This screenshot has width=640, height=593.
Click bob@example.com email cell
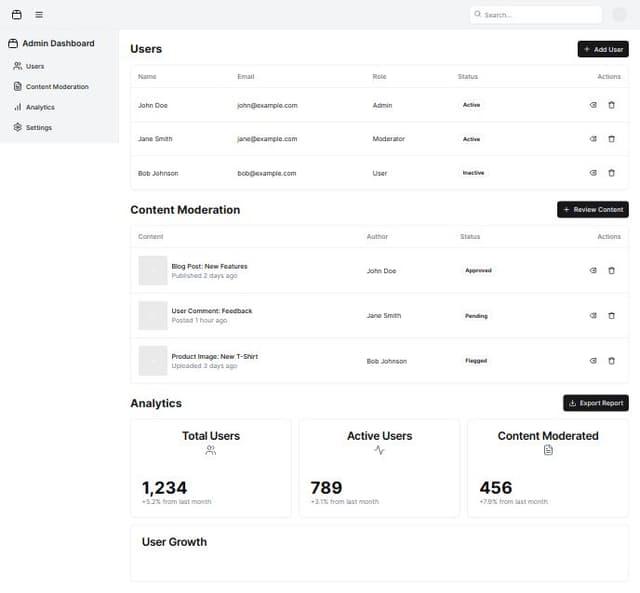[x=267, y=173]
